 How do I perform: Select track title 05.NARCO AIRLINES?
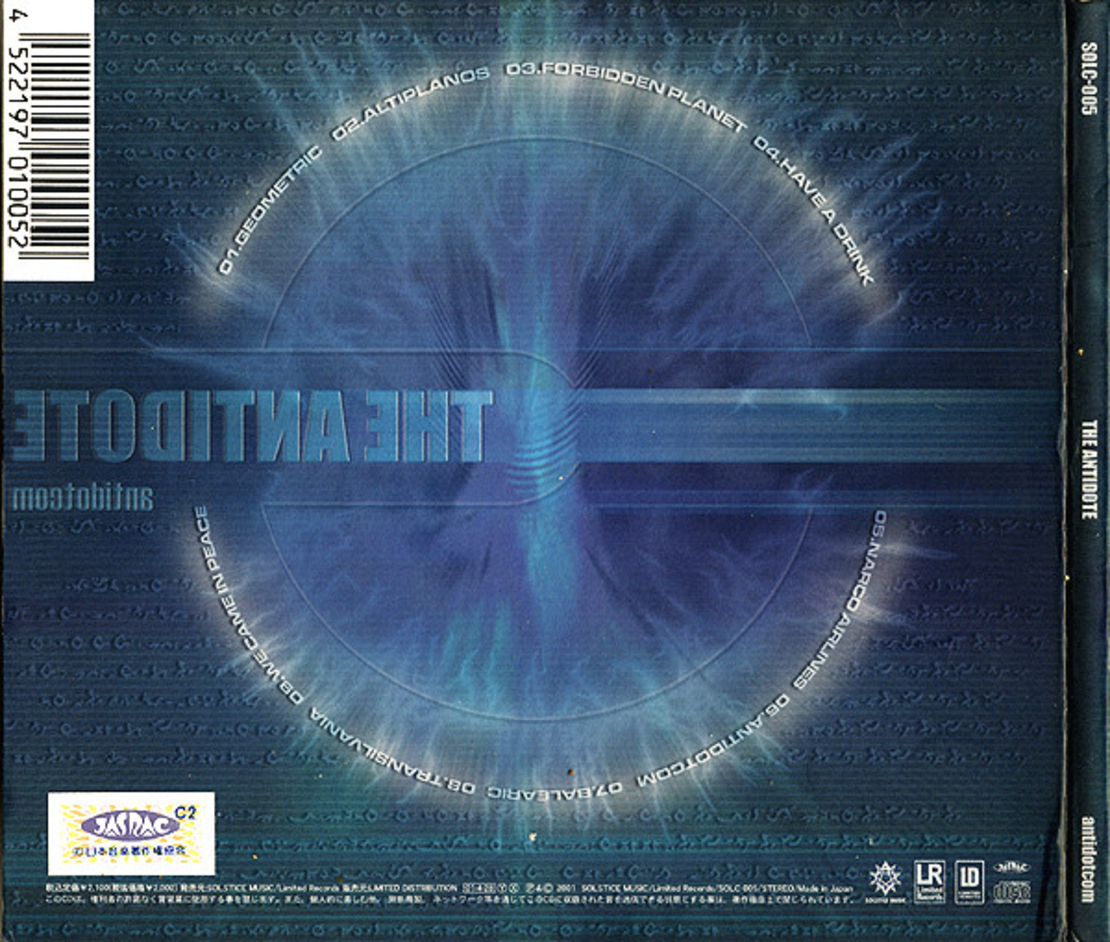click(841, 600)
